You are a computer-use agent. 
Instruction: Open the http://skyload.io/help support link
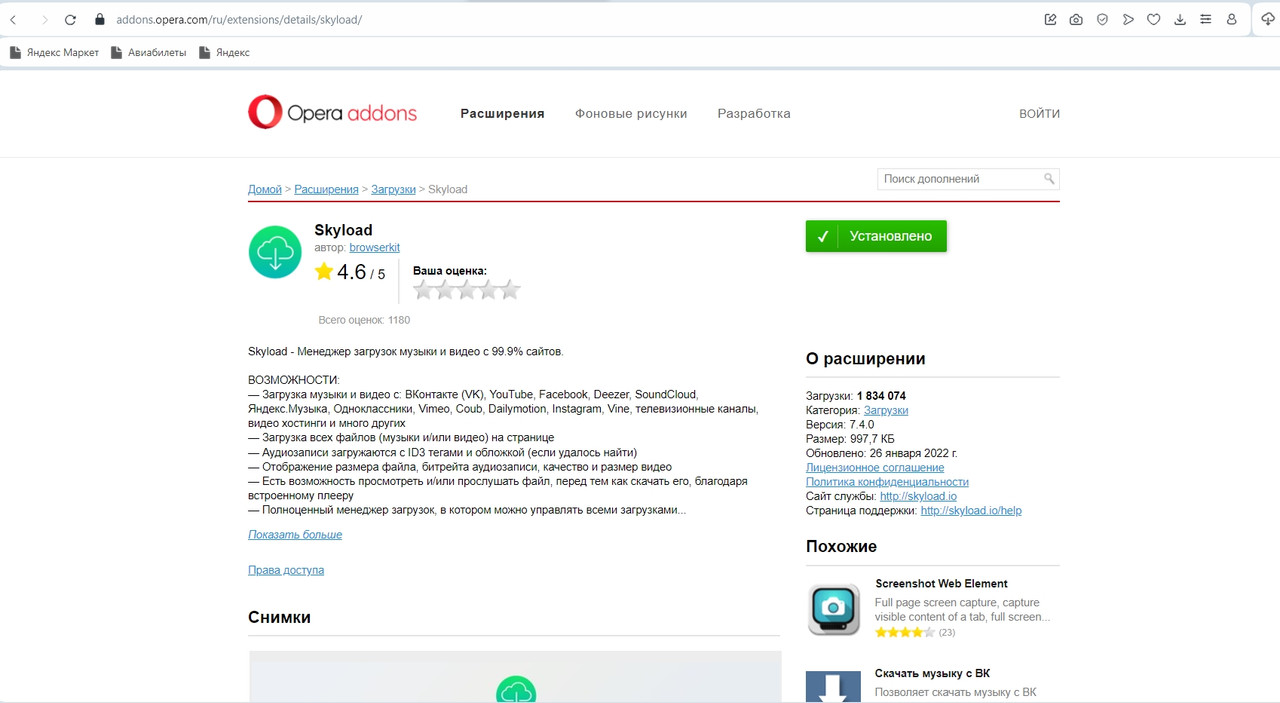pyautogui.click(x=971, y=511)
